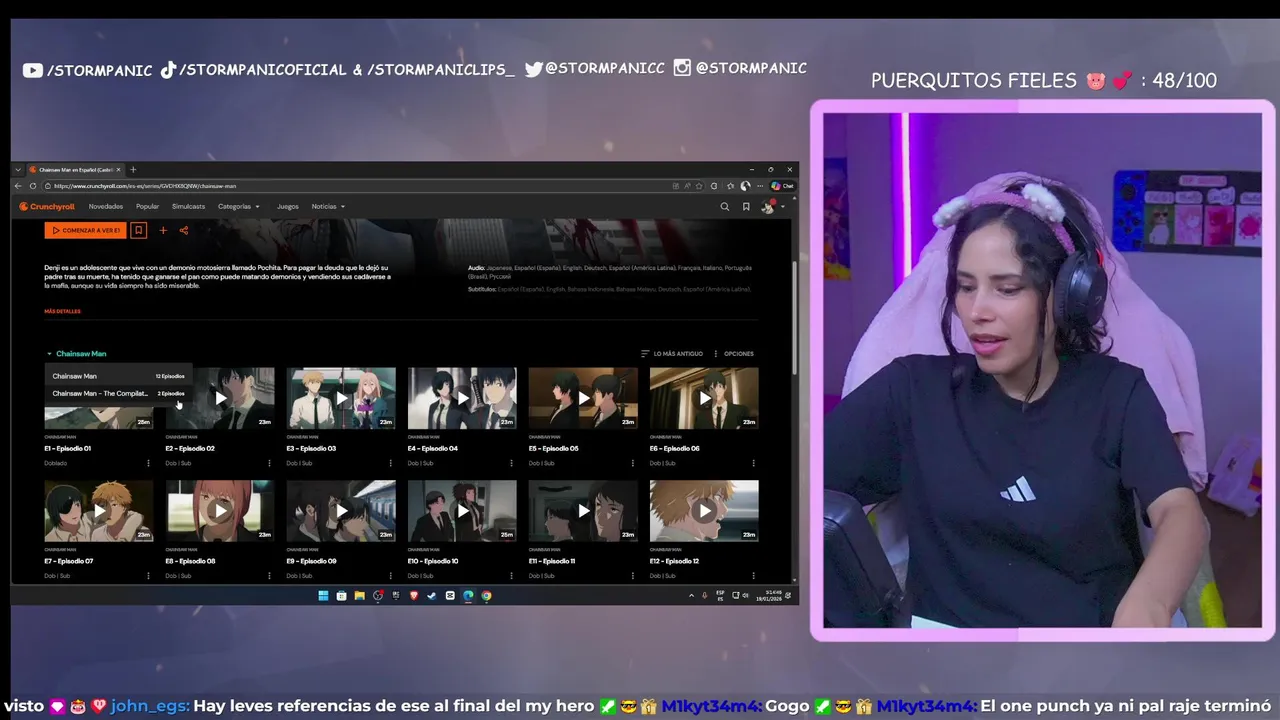
Task: Select the Chainsaw Man browser tab
Action: 75,169
